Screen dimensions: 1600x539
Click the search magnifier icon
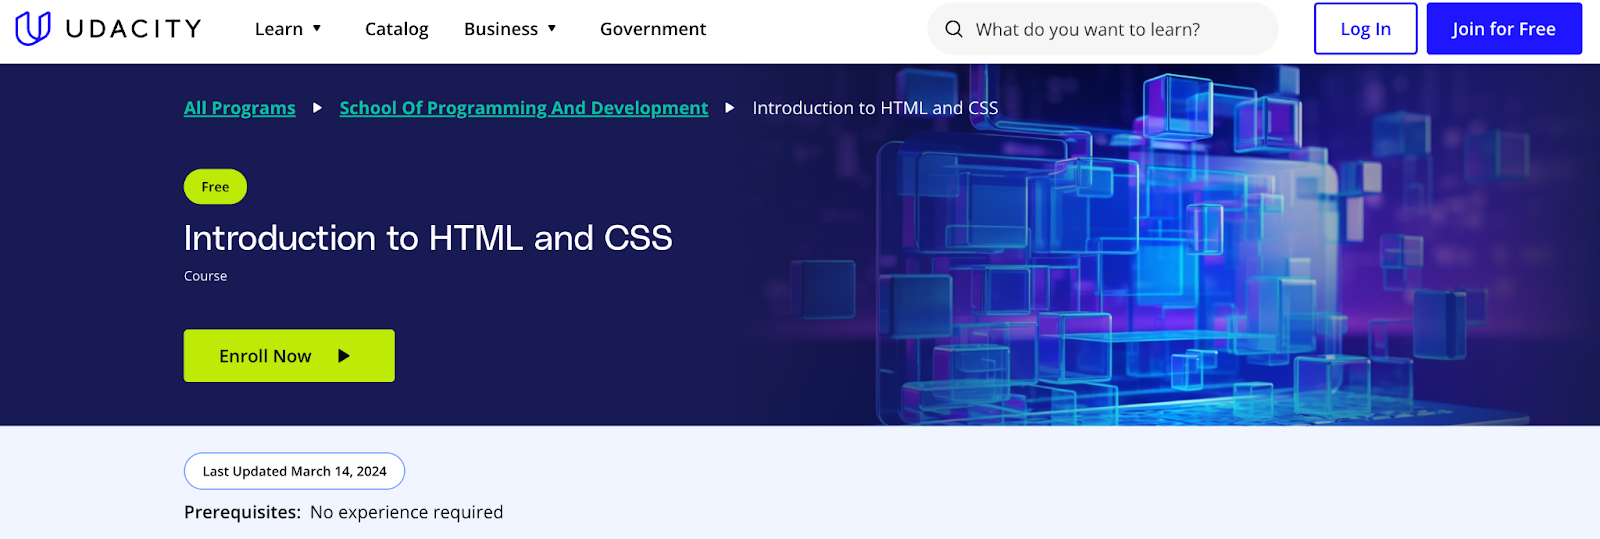click(954, 29)
